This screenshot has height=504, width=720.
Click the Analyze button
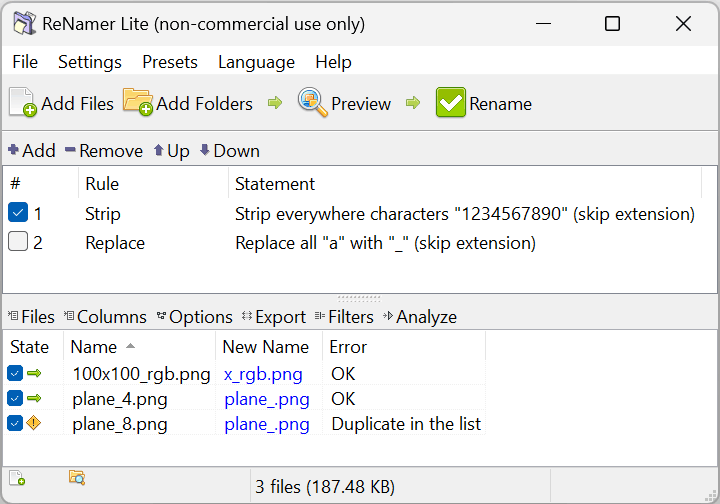419,317
